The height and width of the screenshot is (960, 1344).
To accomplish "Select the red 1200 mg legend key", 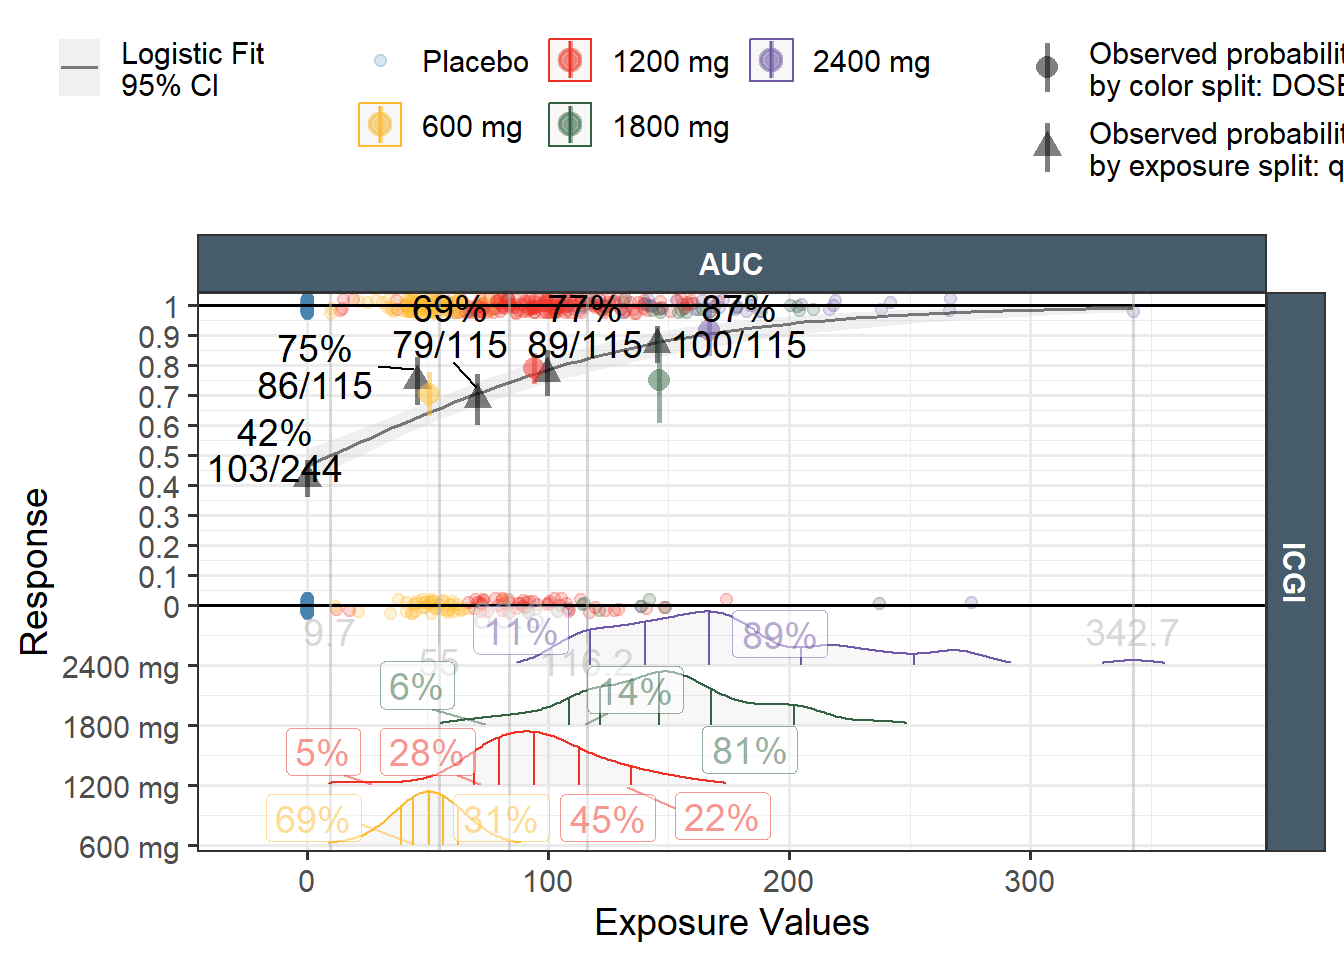I will pyautogui.click(x=570, y=61).
